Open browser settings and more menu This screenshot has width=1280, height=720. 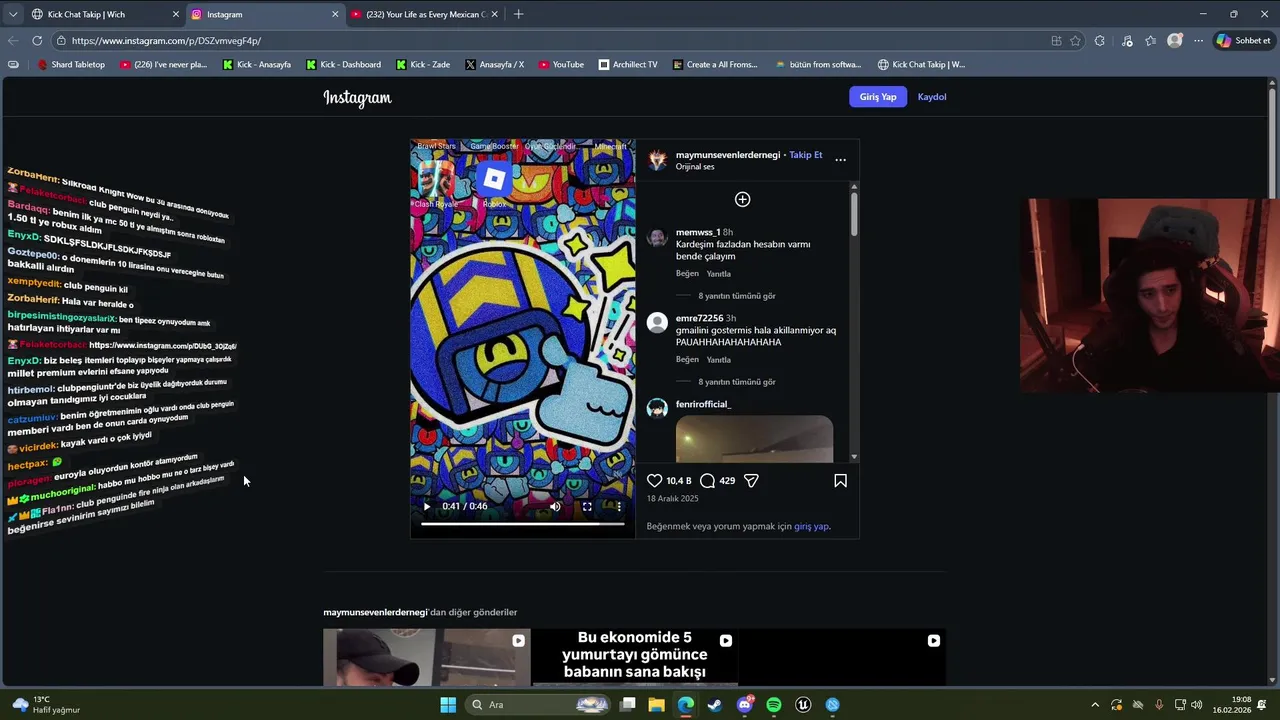[1198, 41]
